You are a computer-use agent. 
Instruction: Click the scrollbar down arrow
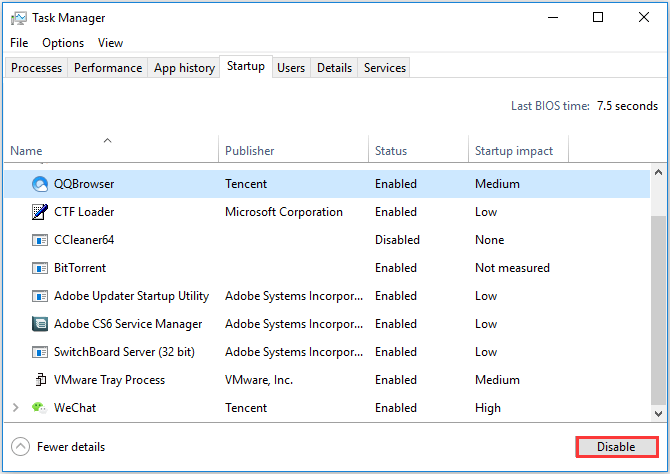pos(658,413)
